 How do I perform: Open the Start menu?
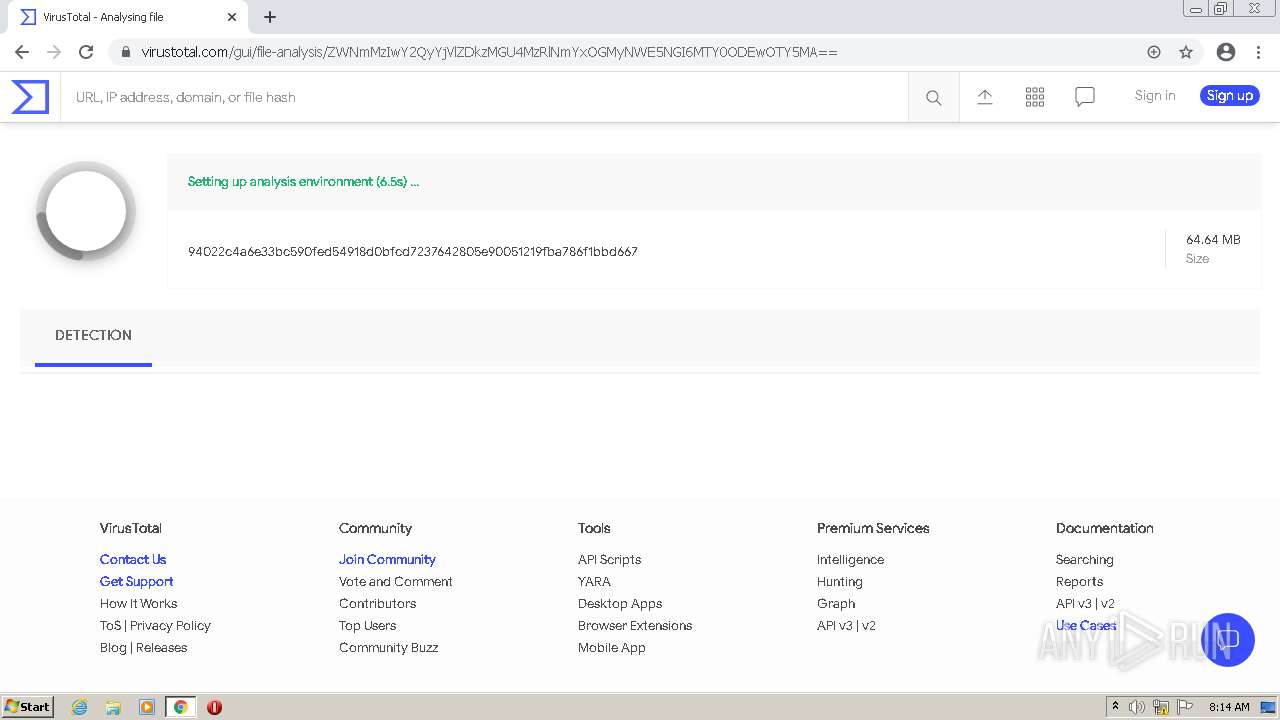[x=27, y=707]
